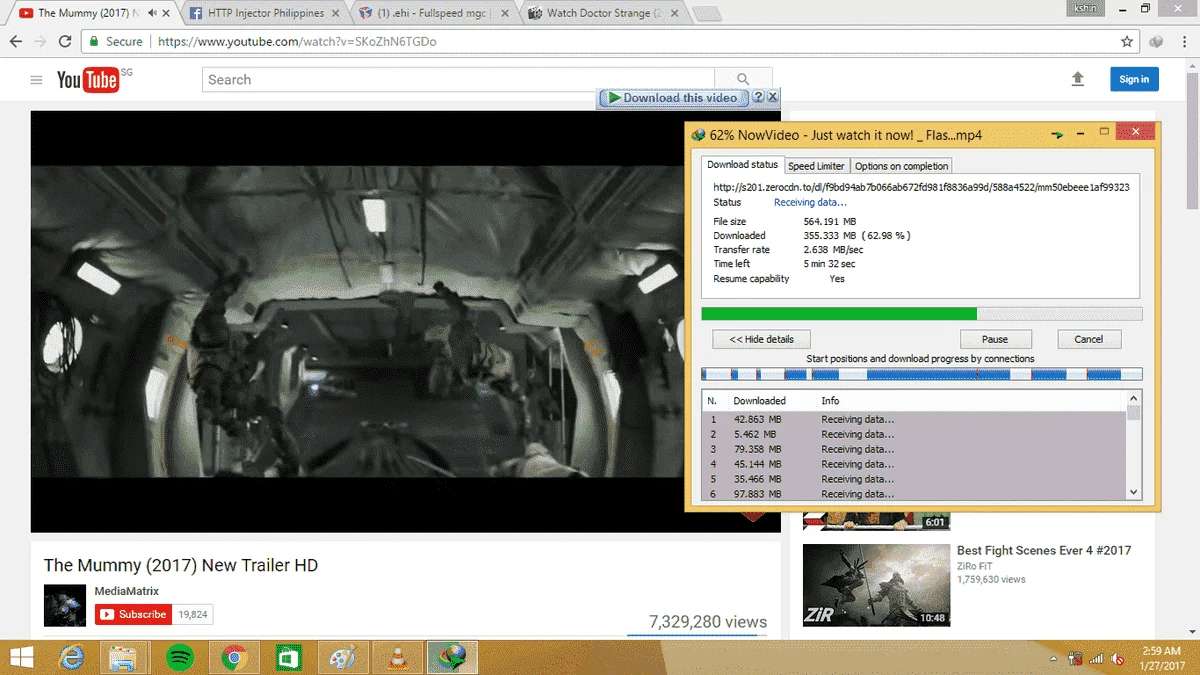Open the Chrome three-dot menu
Viewport: 1200px width, 675px height.
pyautogui.click(x=1183, y=42)
